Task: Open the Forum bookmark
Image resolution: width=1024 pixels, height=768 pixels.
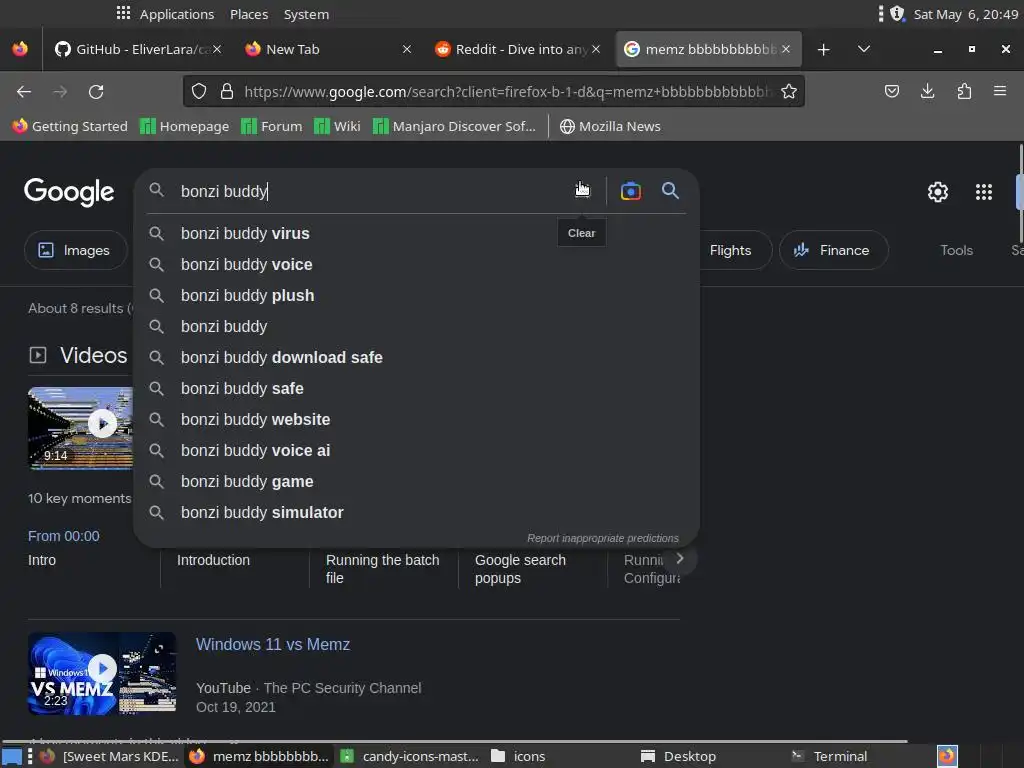Action: 272,126
